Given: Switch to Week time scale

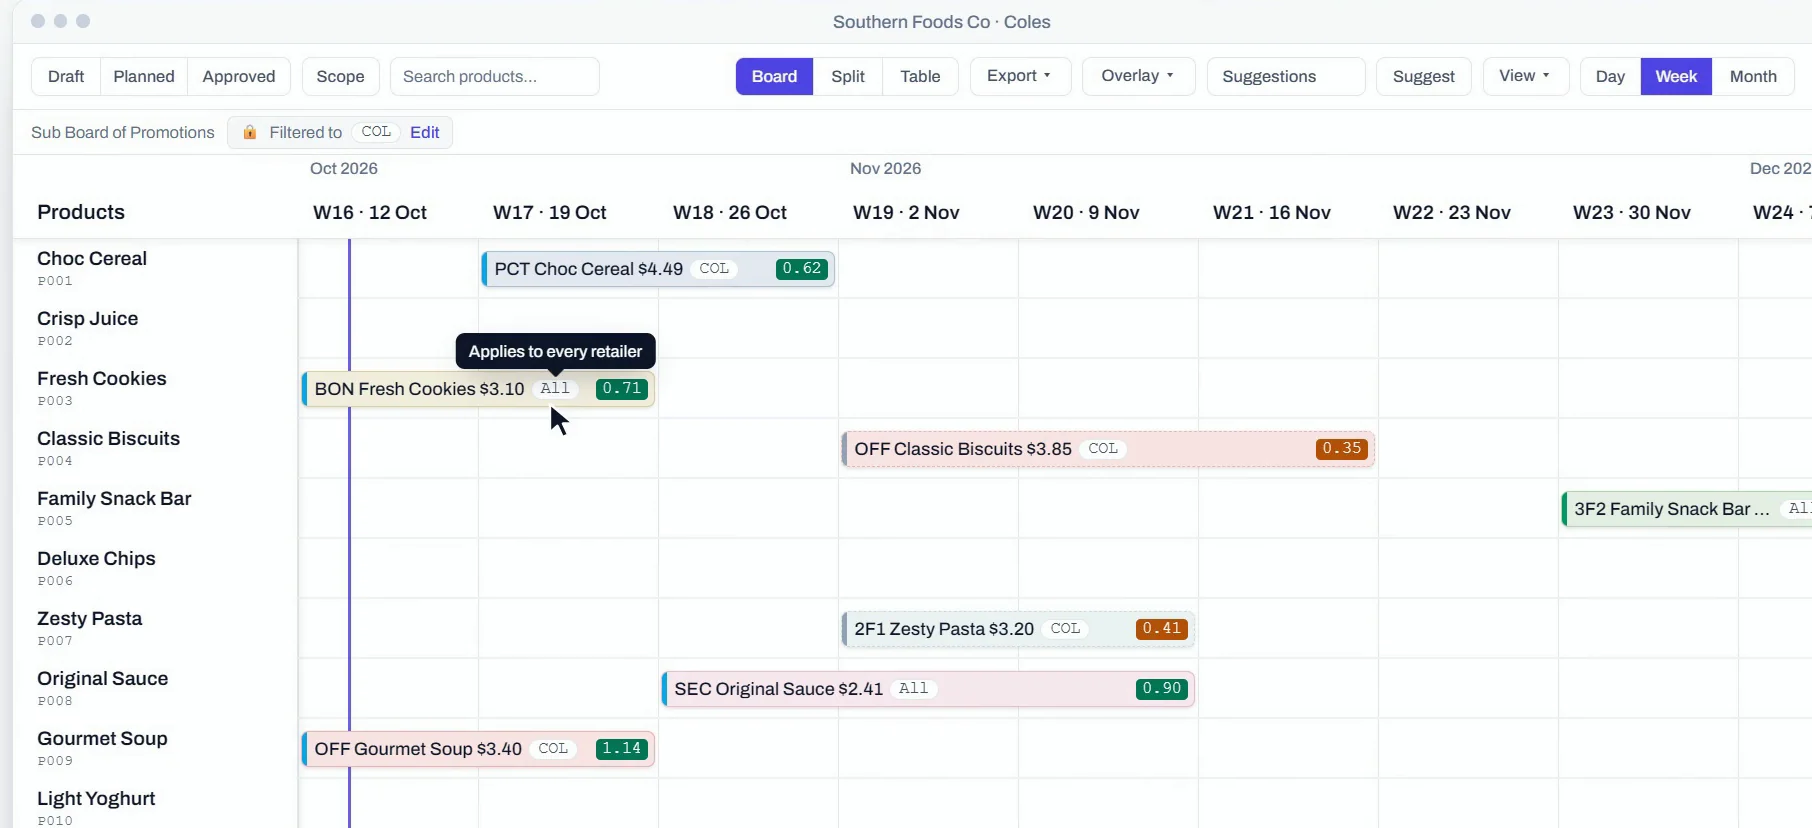Looking at the screenshot, I should point(1676,76).
